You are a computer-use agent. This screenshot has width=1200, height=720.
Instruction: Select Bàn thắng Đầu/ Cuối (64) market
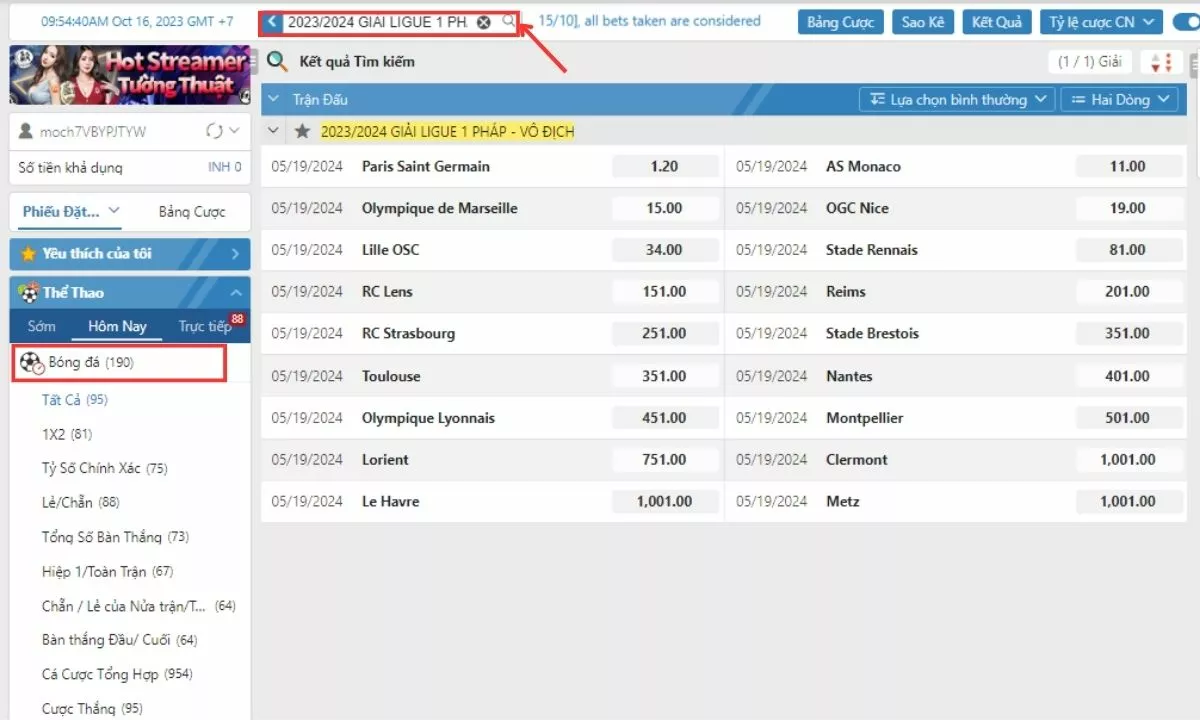(120, 640)
